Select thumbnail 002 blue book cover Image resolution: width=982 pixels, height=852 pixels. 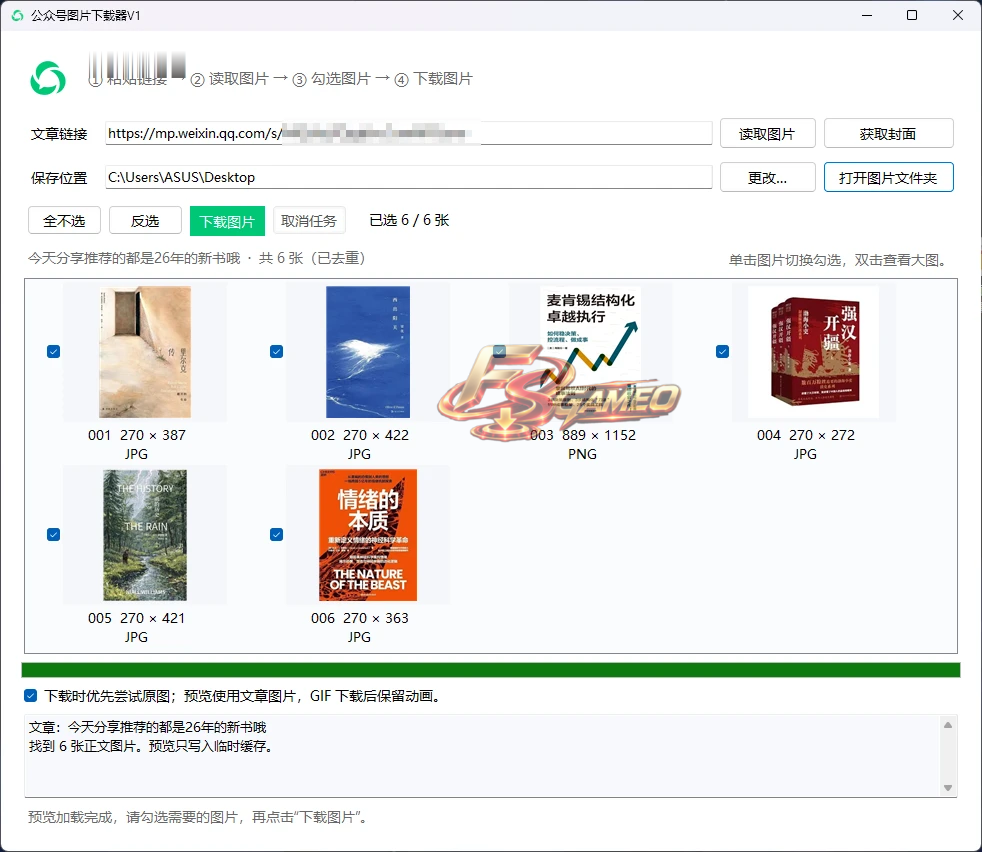368,351
